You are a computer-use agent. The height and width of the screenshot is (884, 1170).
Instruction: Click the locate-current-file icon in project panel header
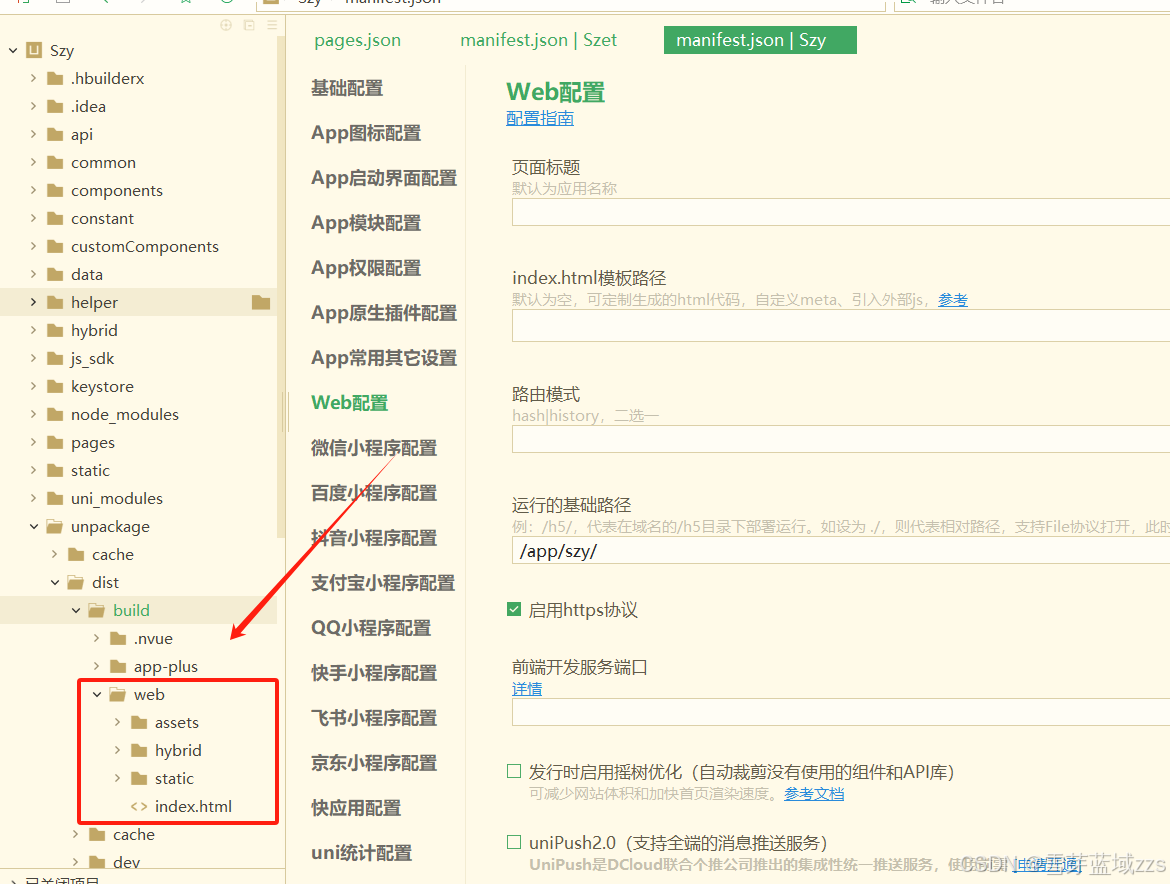tap(225, 25)
